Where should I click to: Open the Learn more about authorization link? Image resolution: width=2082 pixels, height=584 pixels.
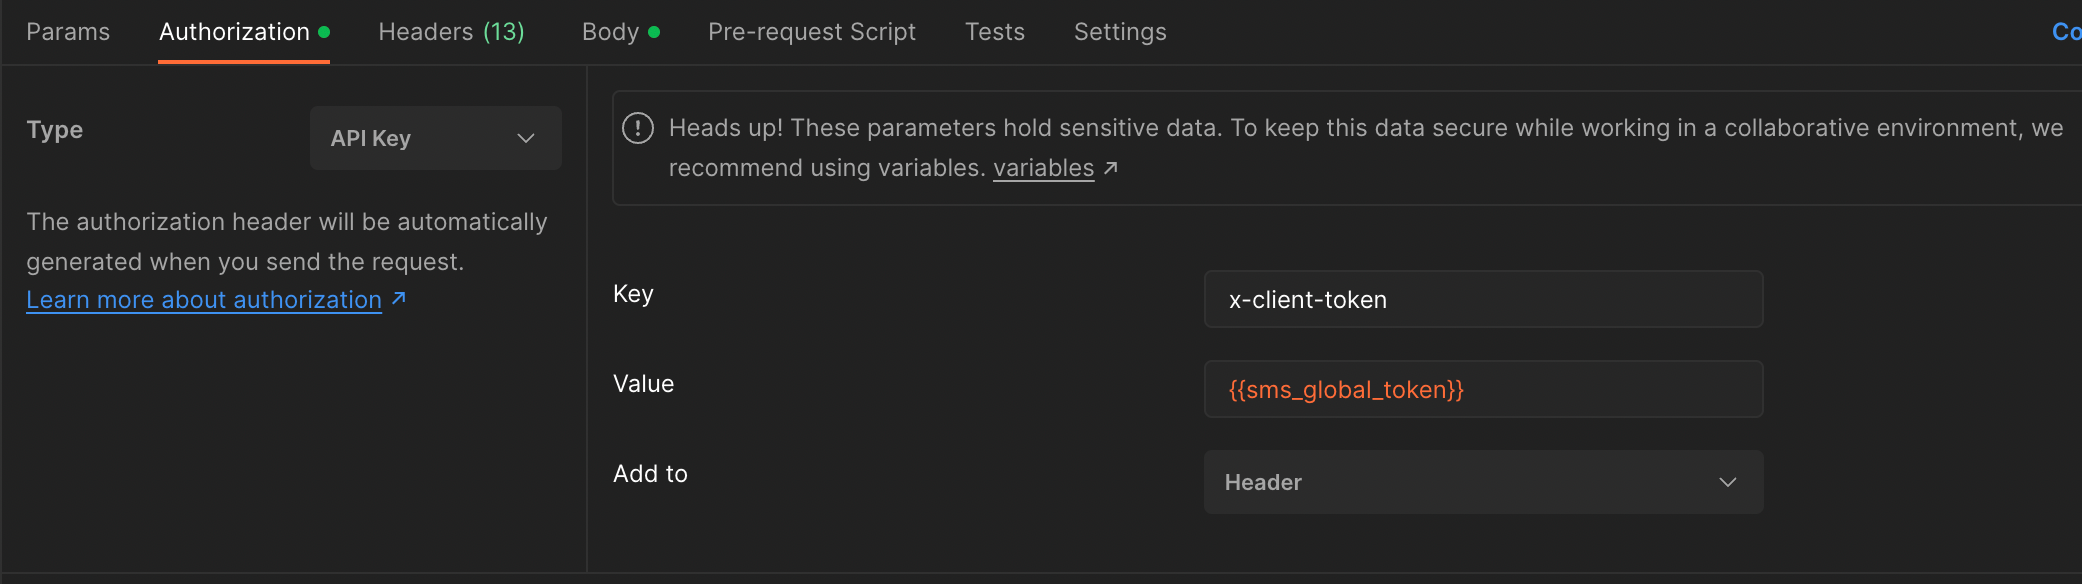coord(204,300)
